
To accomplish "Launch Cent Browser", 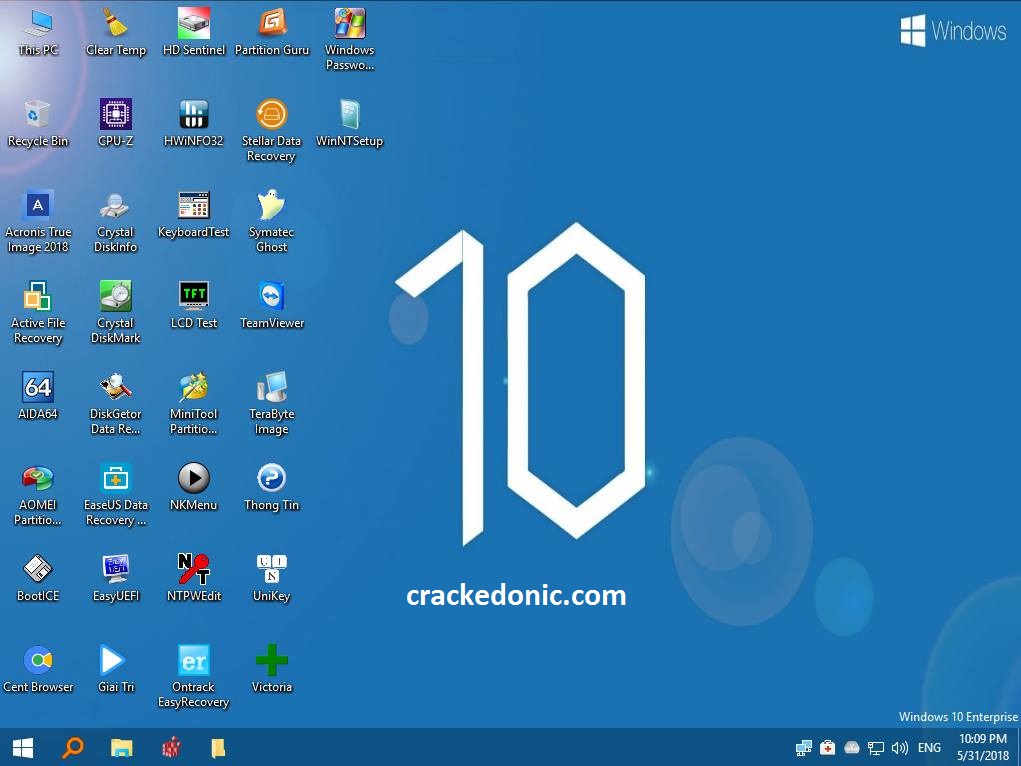I will pyautogui.click(x=38, y=670).
